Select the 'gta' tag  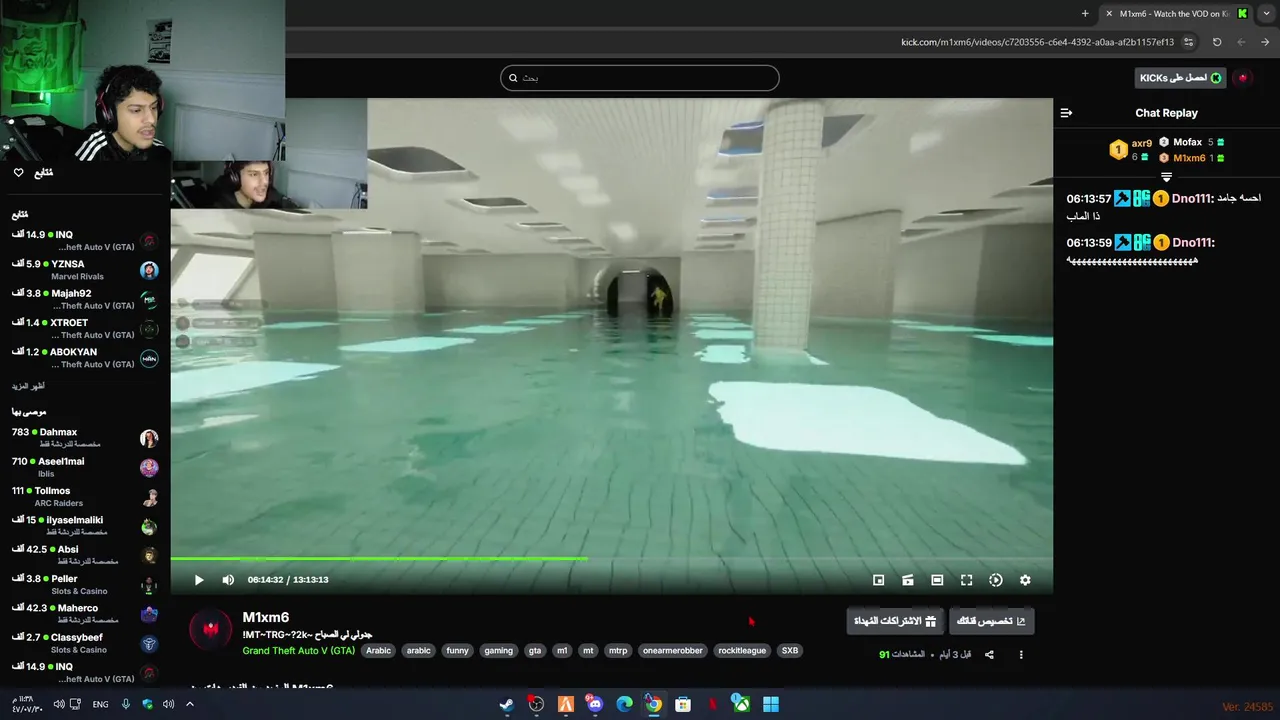coord(535,651)
